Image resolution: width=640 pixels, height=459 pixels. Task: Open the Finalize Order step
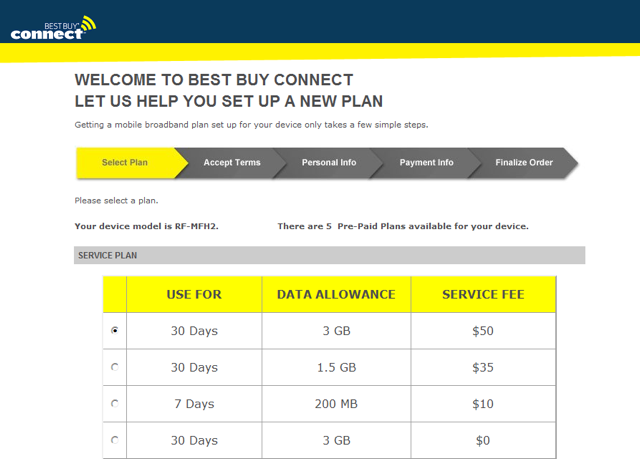tap(523, 163)
